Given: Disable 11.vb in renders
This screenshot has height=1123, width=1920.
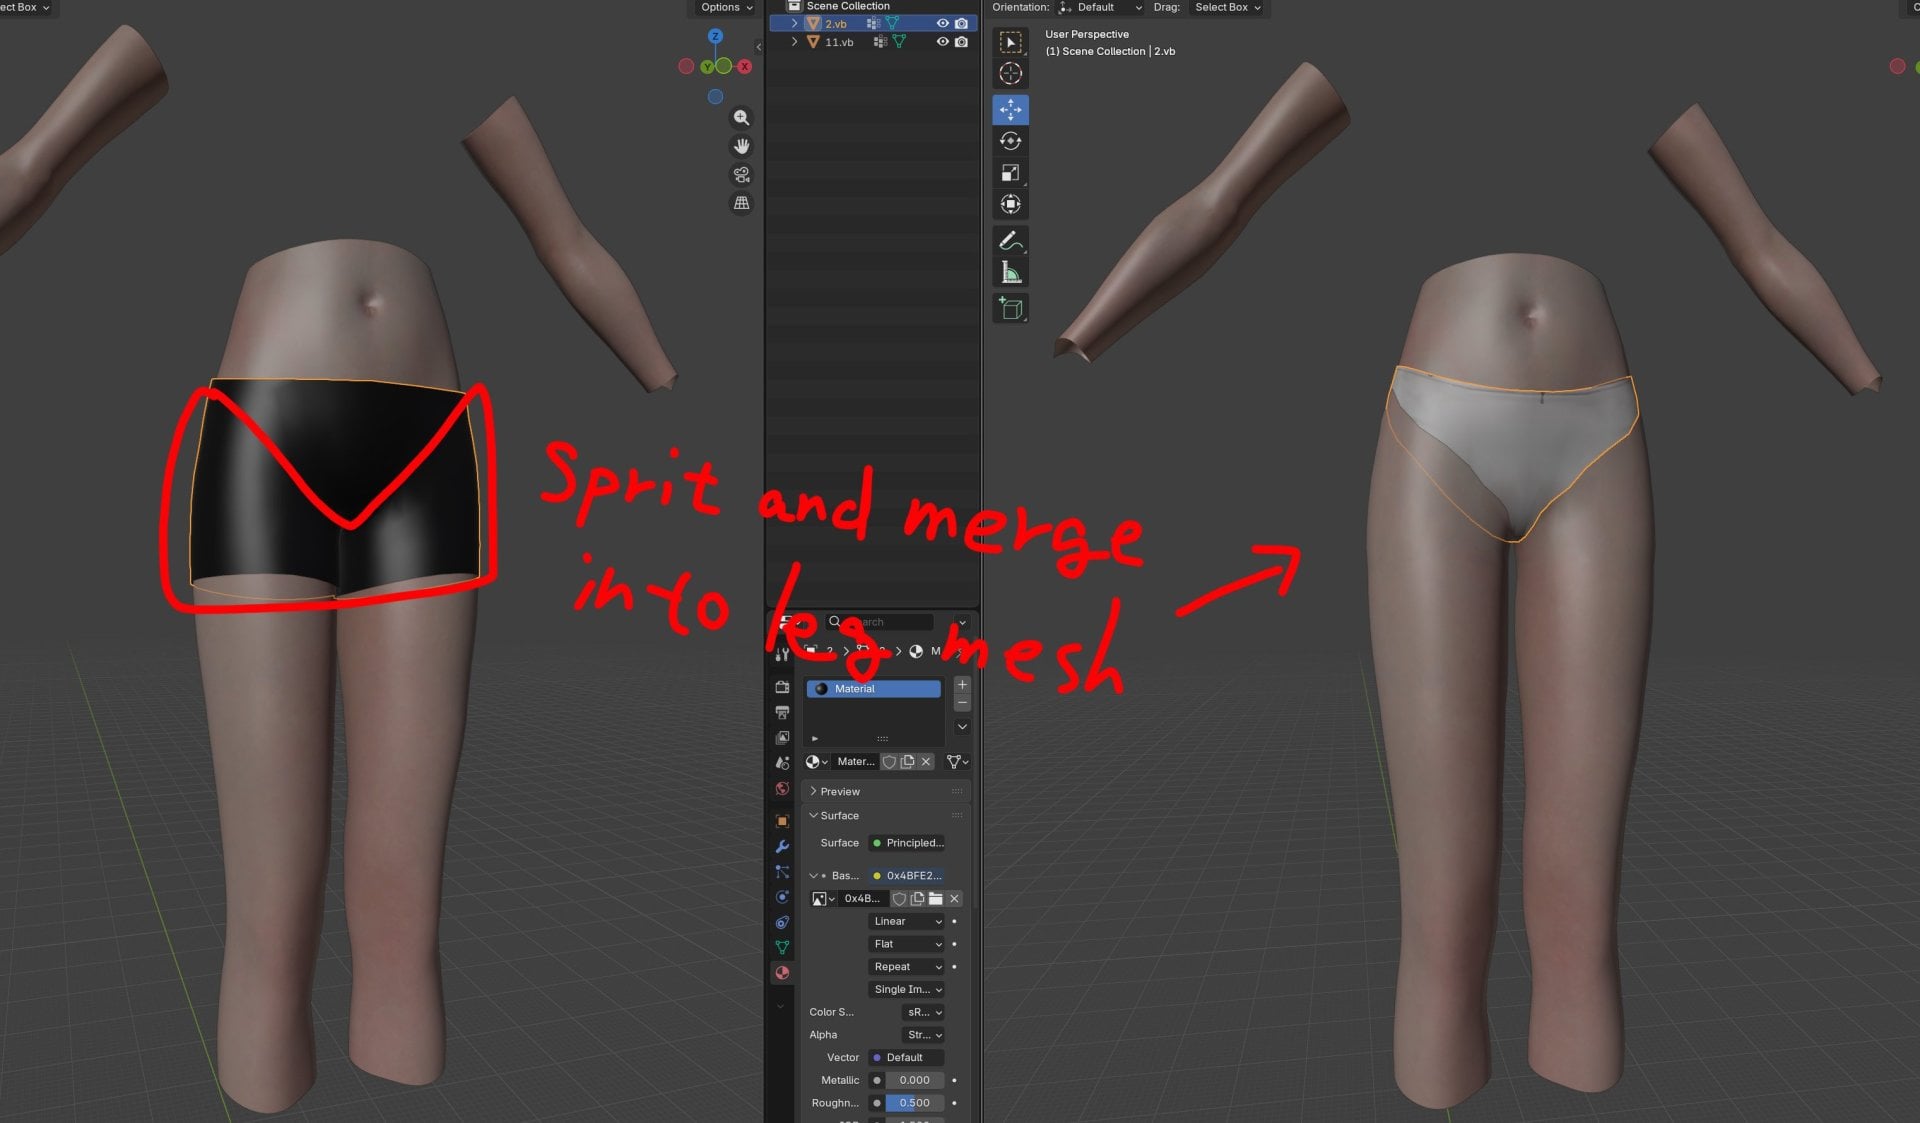Looking at the screenshot, I should point(961,42).
